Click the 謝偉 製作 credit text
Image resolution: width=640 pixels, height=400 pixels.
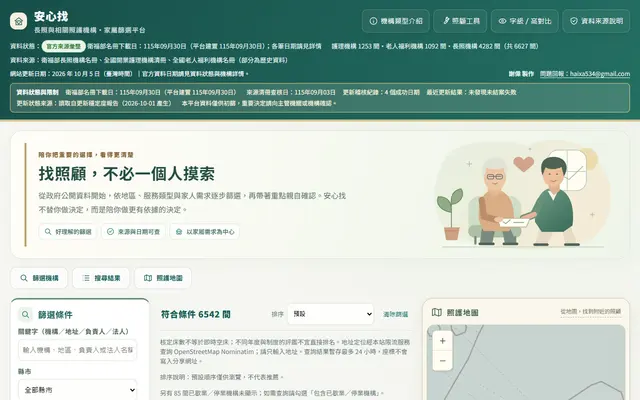[x=521, y=74]
